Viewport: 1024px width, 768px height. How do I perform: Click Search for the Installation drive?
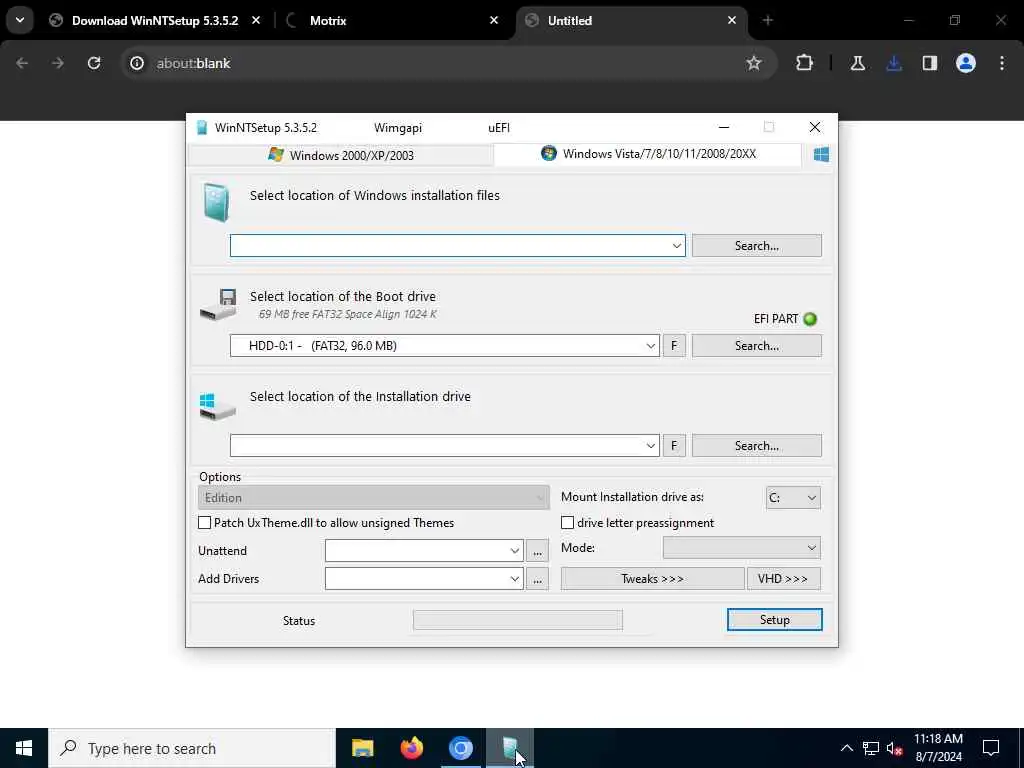click(757, 445)
